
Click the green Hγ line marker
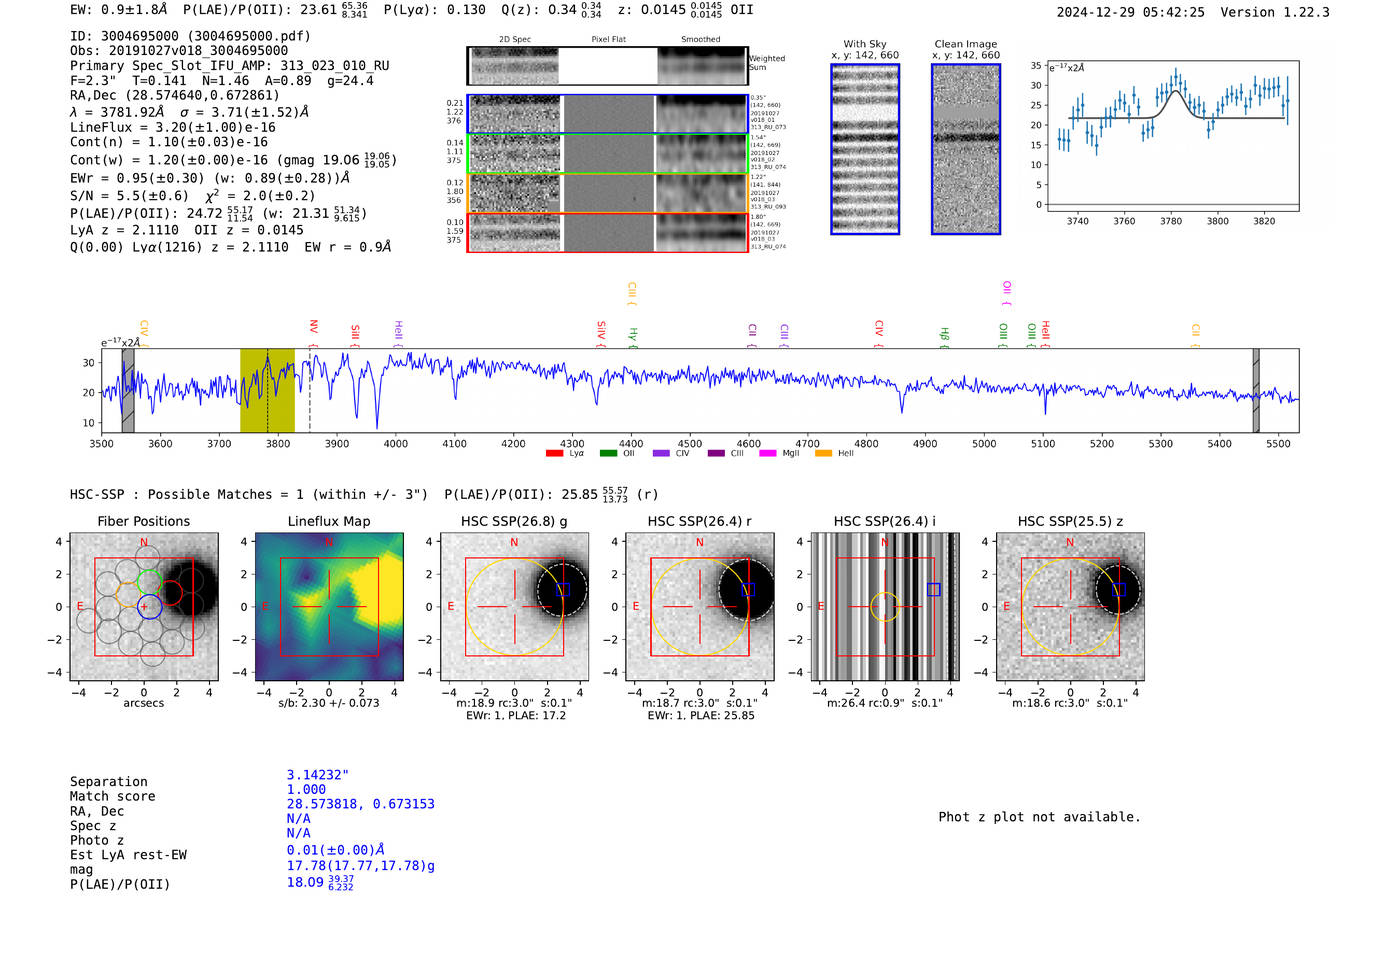(x=633, y=337)
